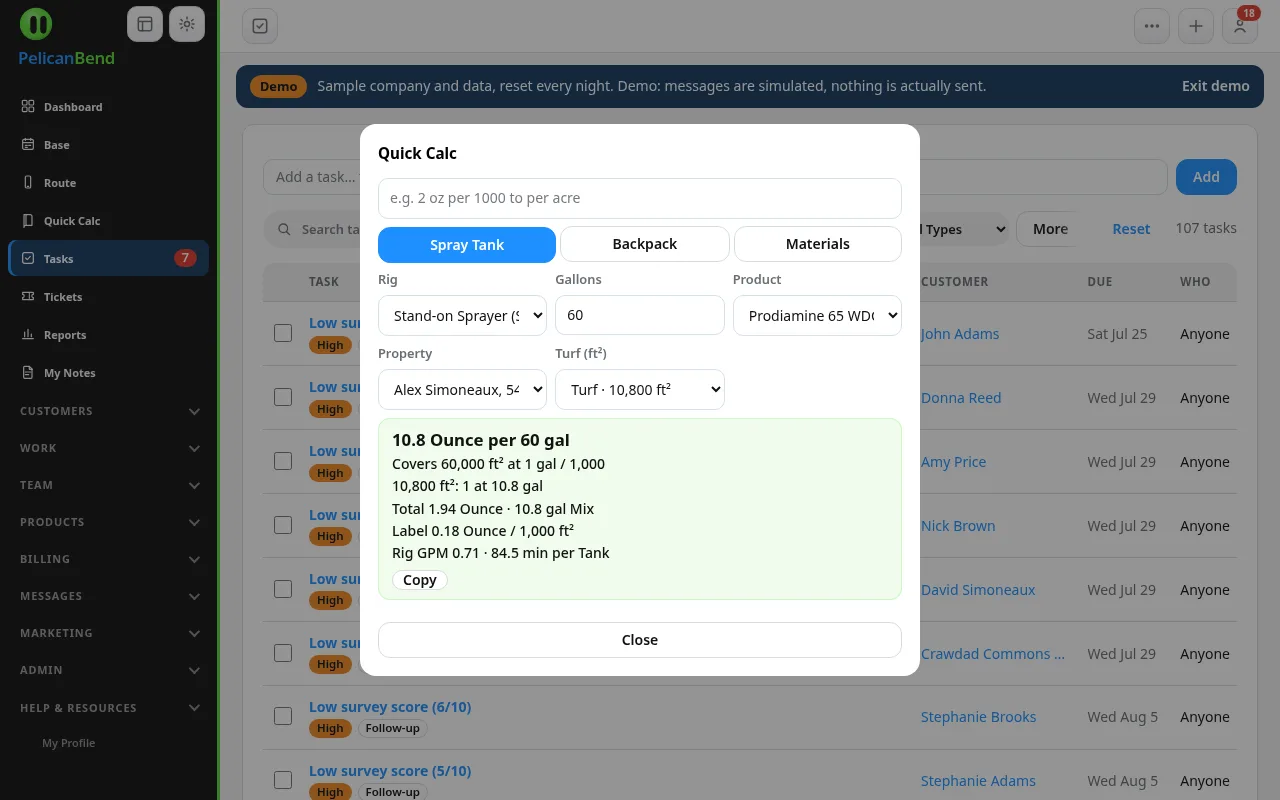Open Tasks in the sidebar

[109, 258]
